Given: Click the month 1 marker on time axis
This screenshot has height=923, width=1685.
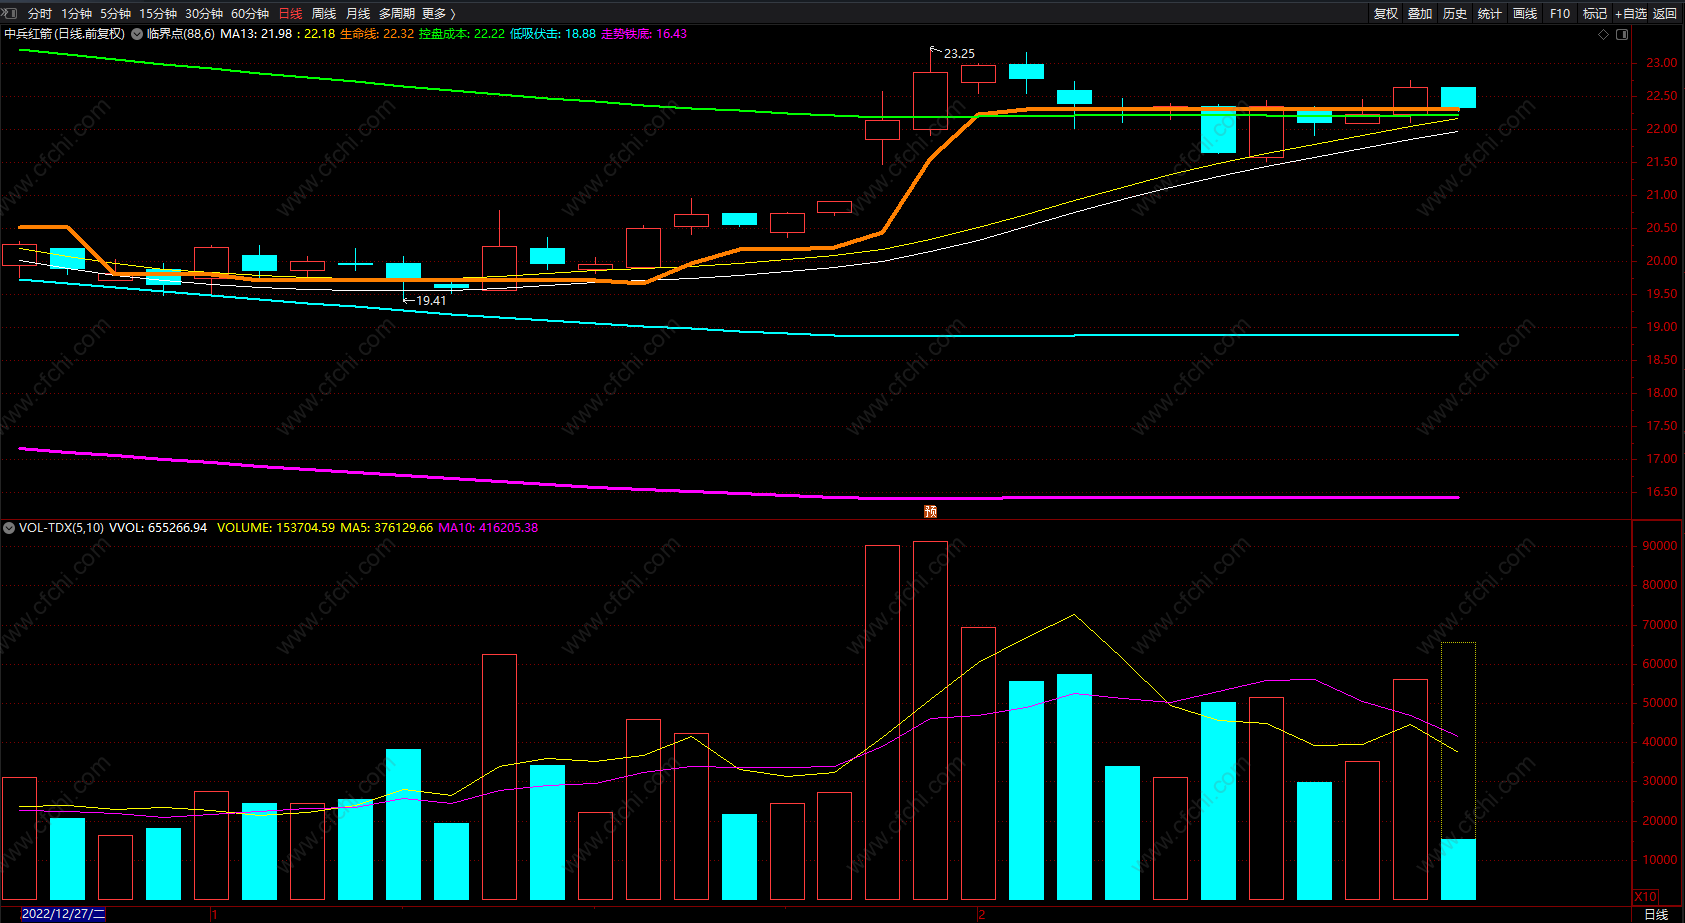Looking at the screenshot, I should click(x=214, y=914).
